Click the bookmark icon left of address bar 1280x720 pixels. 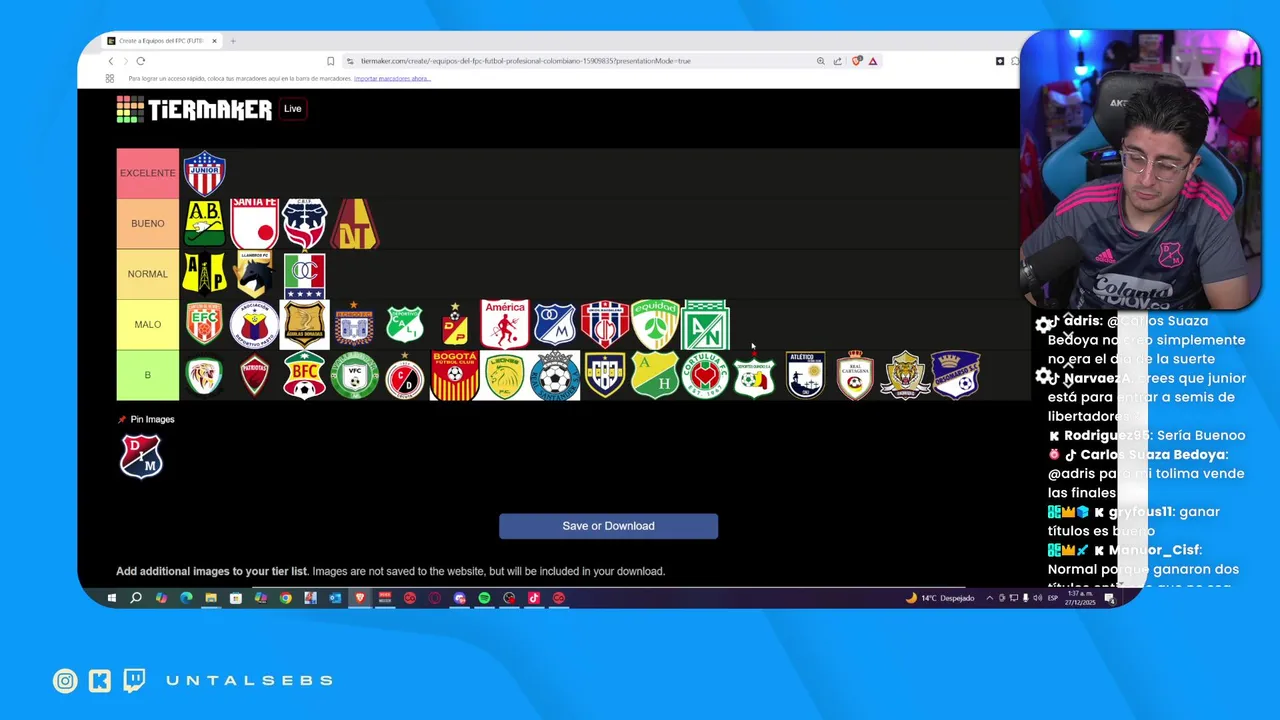(x=331, y=61)
